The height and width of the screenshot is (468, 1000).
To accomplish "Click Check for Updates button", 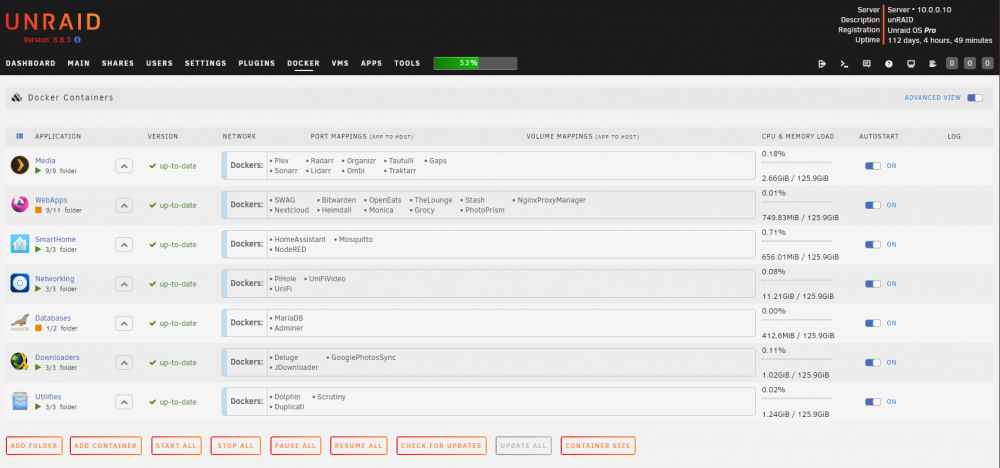I will pyautogui.click(x=441, y=446).
